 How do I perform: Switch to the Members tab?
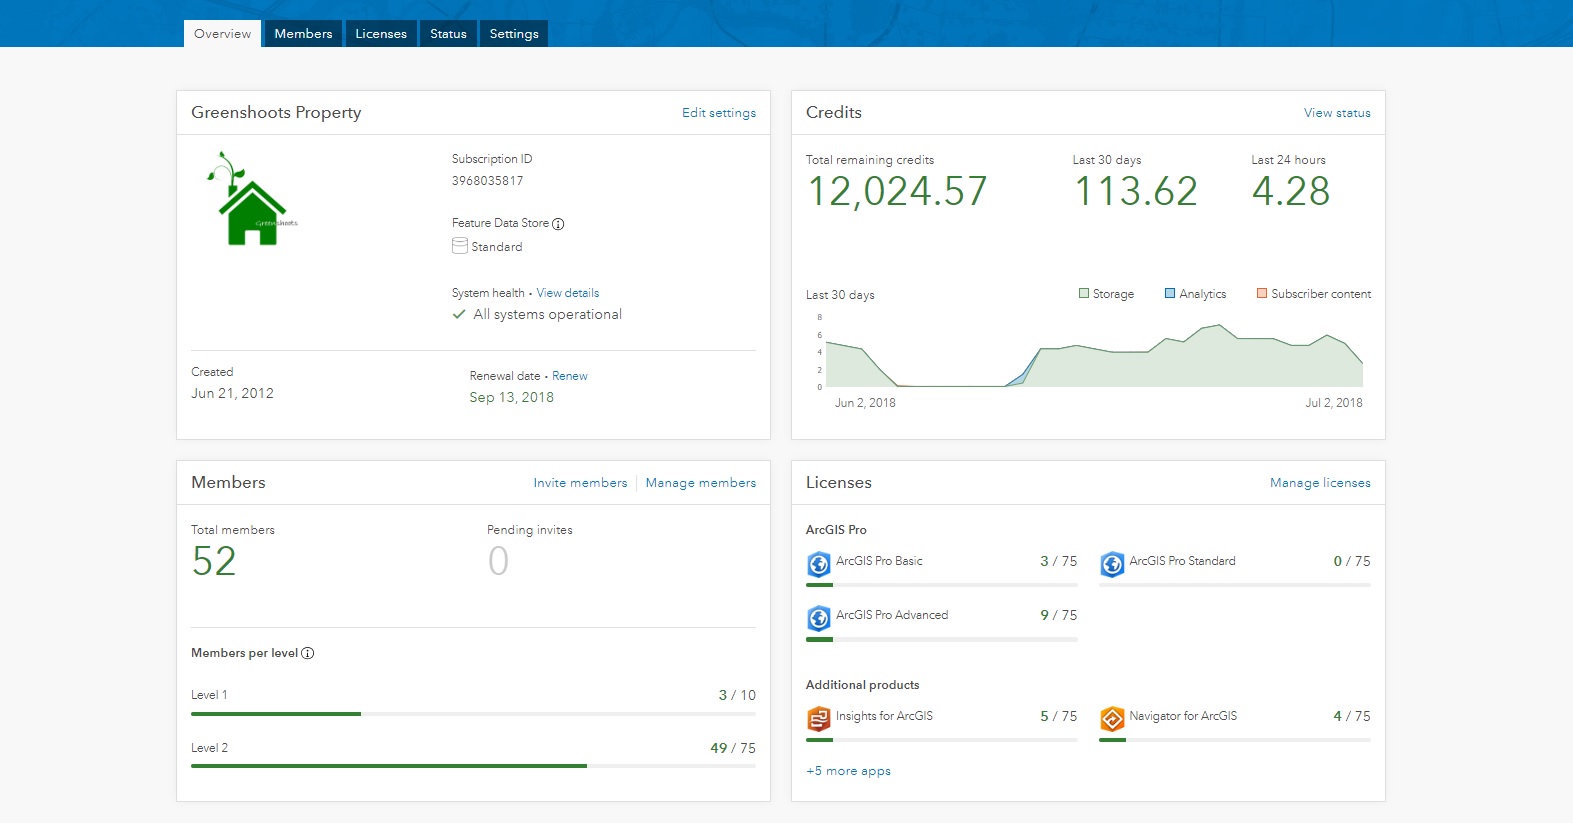pos(303,33)
